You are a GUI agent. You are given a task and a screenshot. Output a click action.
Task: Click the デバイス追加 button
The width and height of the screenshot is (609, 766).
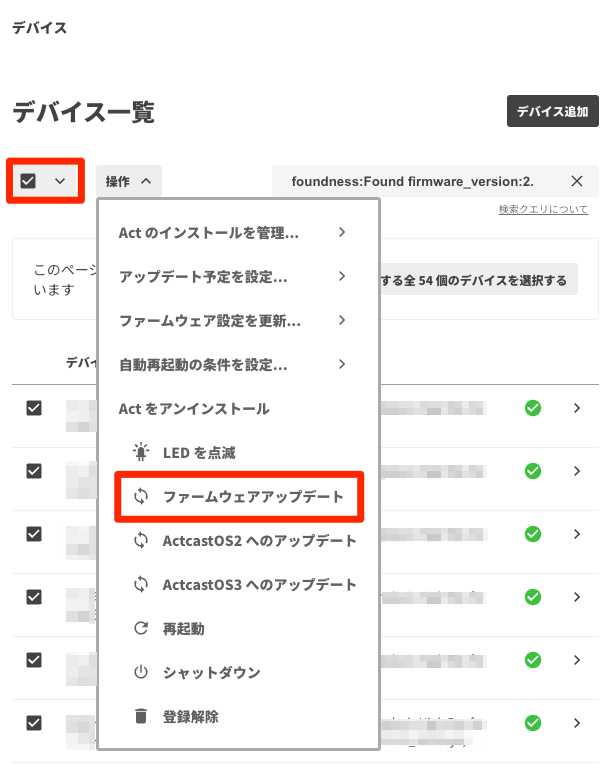pos(552,112)
